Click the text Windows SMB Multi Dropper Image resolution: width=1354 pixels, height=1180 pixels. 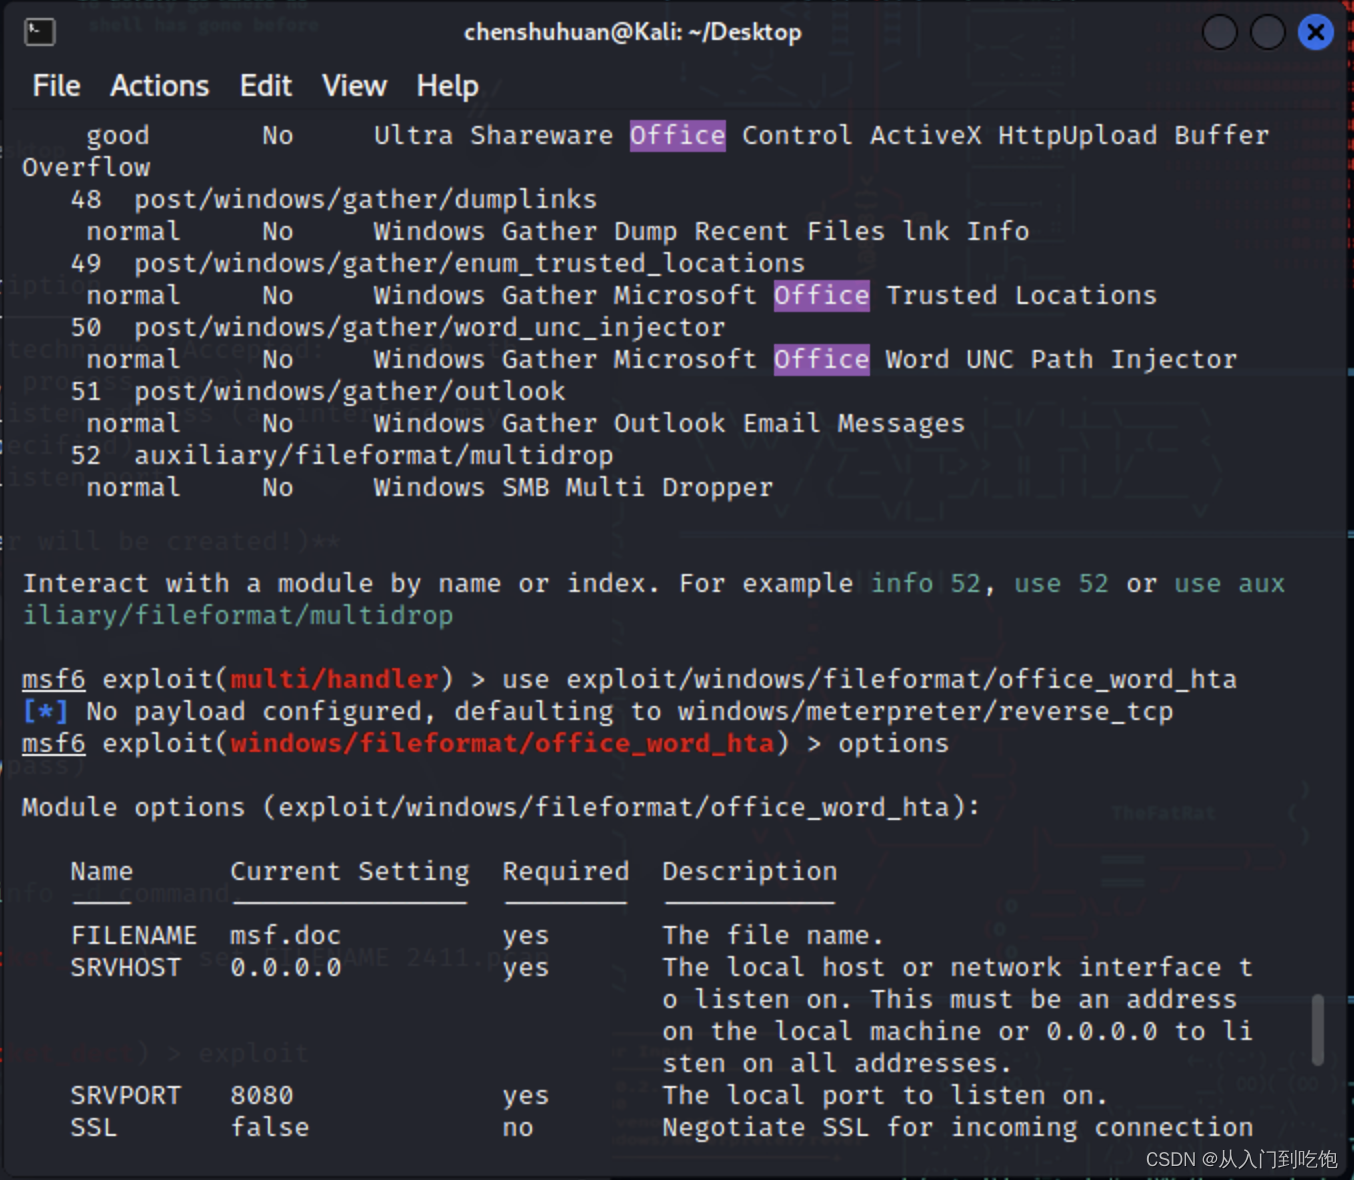pos(573,487)
